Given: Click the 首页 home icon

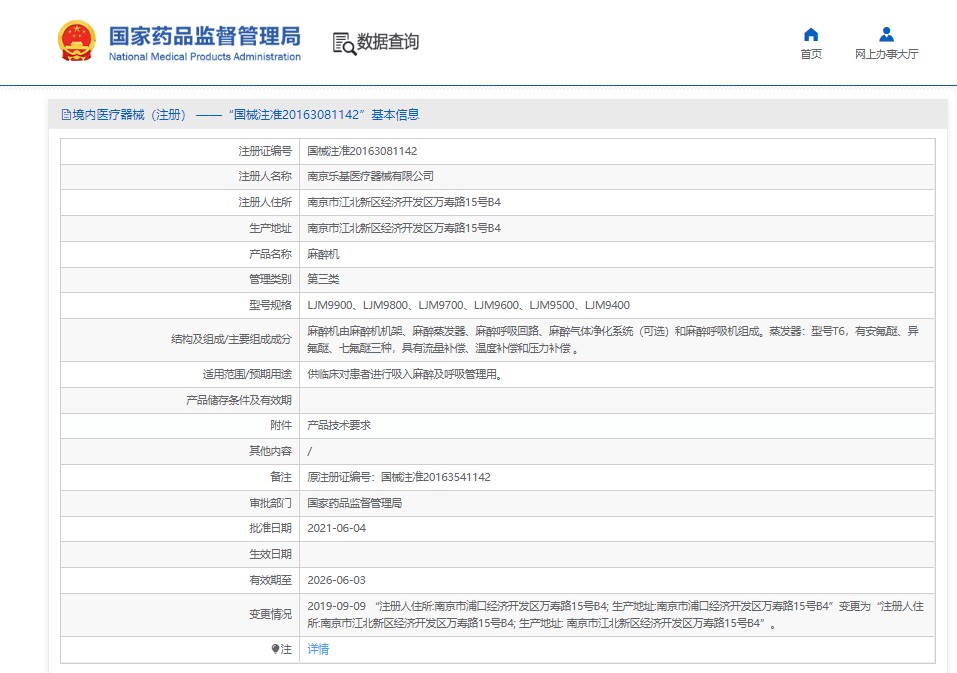Looking at the screenshot, I should coord(810,35).
